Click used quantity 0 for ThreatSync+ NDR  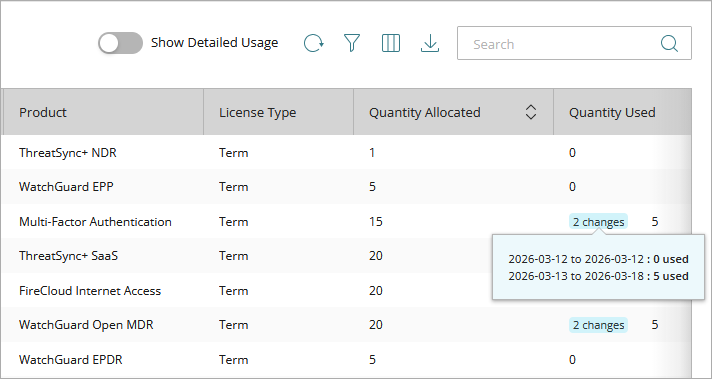coord(572,153)
